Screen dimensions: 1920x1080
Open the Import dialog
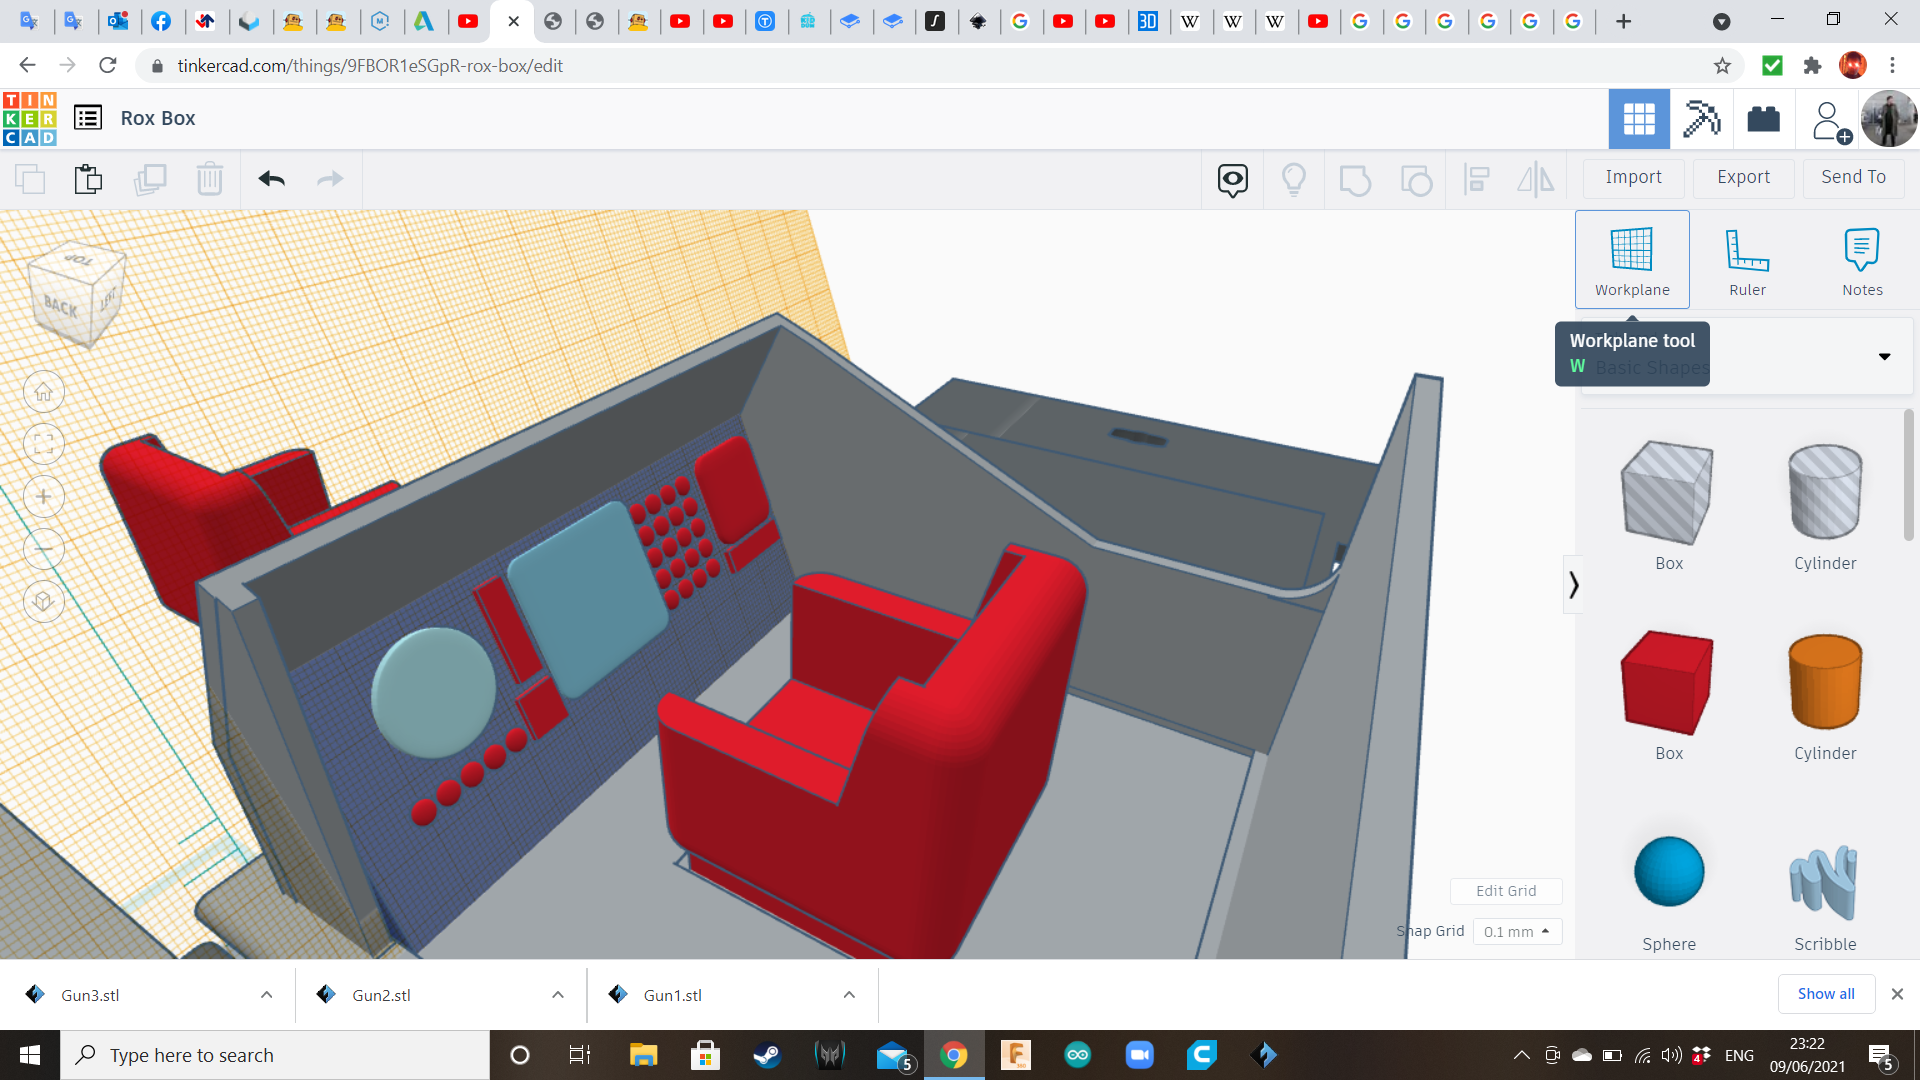click(x=1633, y=177)
